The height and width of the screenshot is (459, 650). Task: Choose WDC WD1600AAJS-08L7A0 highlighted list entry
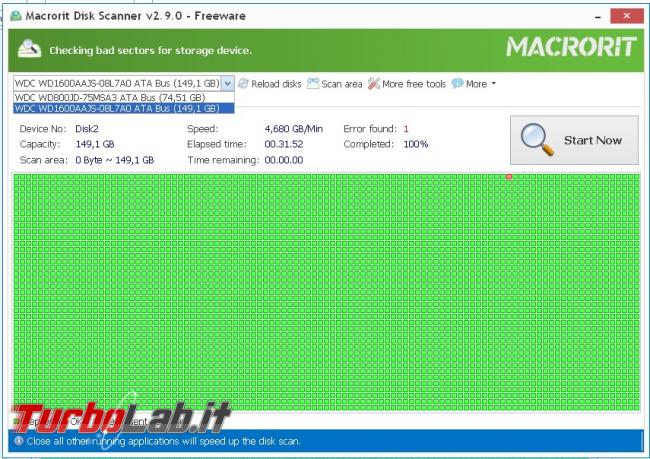(x=124, y=108)
